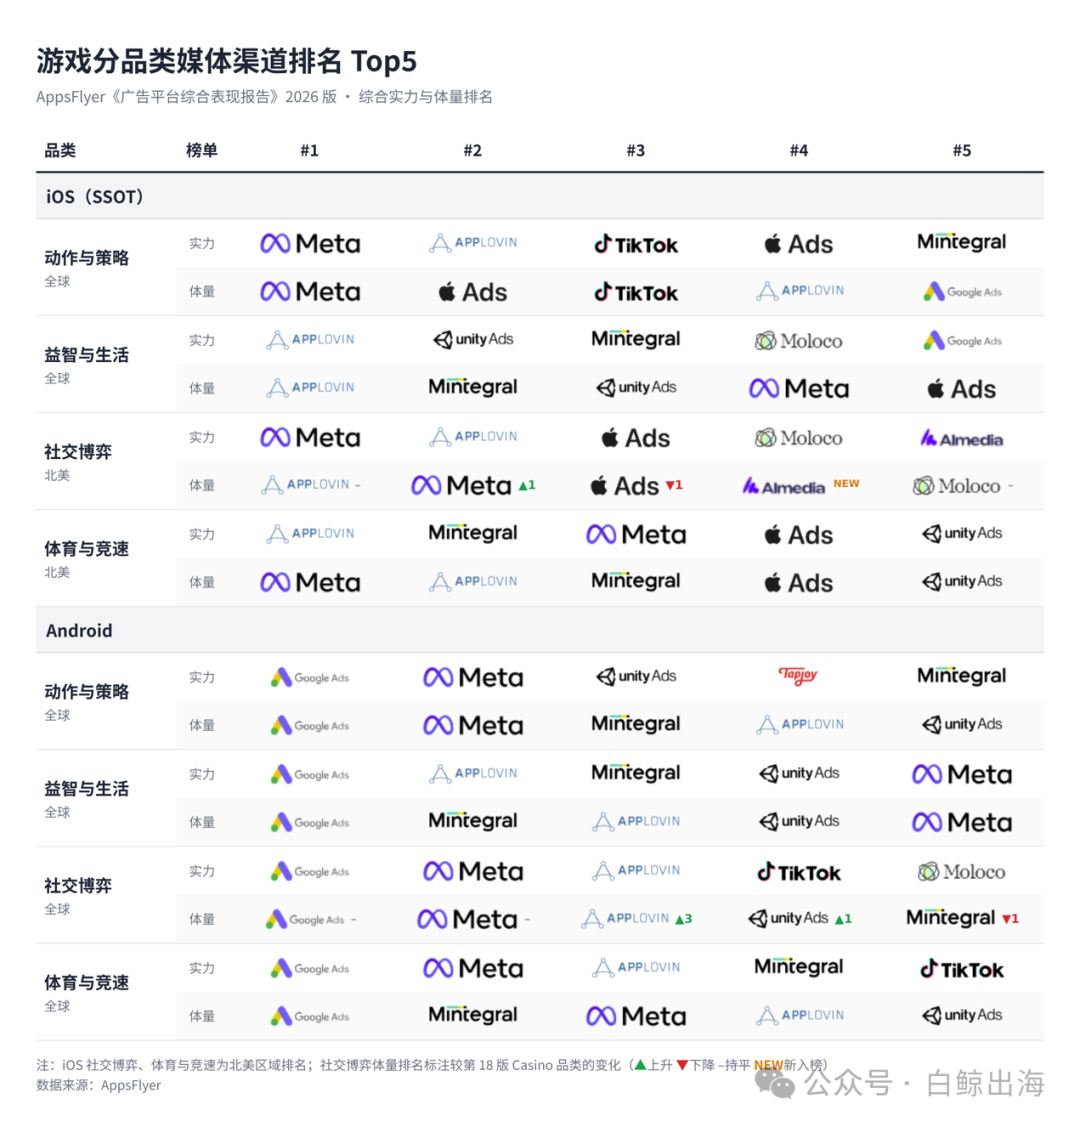Click the 榜单 column header

point(202,150)
